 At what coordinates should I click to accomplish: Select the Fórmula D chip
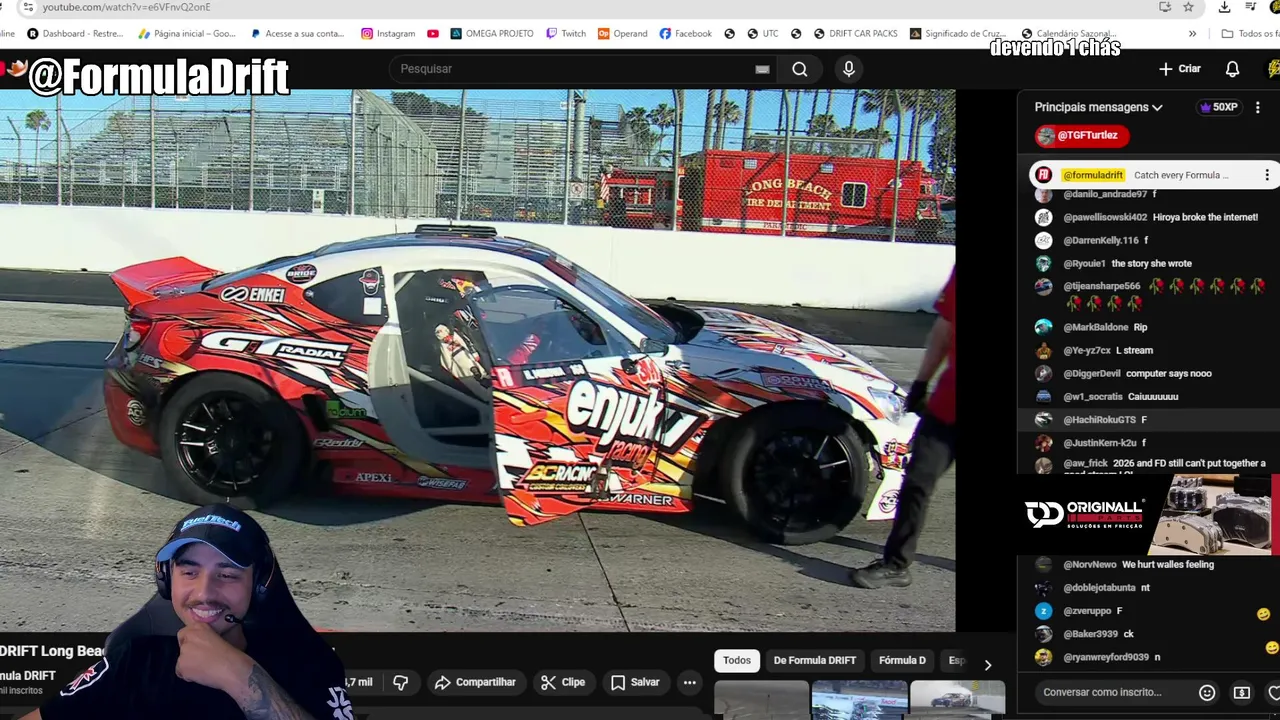point(902,660)
